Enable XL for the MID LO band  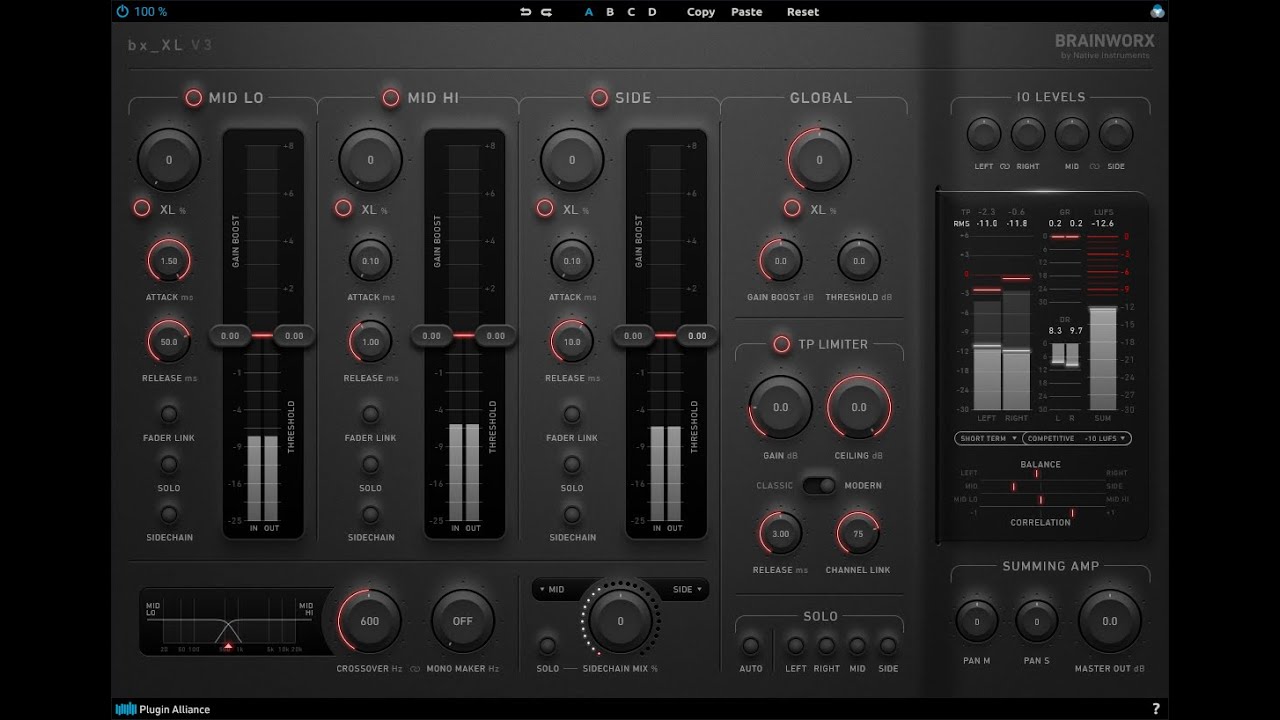click(x=142, y=208)
